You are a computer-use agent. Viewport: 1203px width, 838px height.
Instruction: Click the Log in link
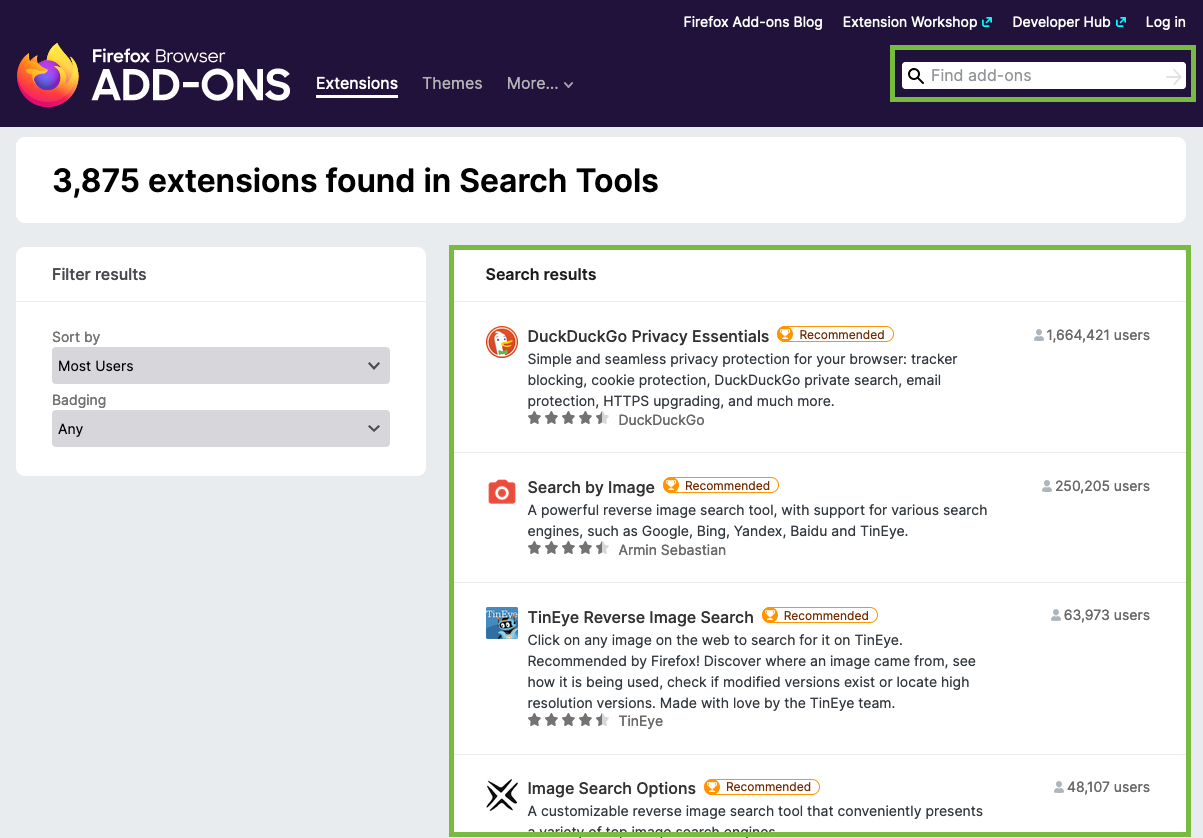point(1165,22)
